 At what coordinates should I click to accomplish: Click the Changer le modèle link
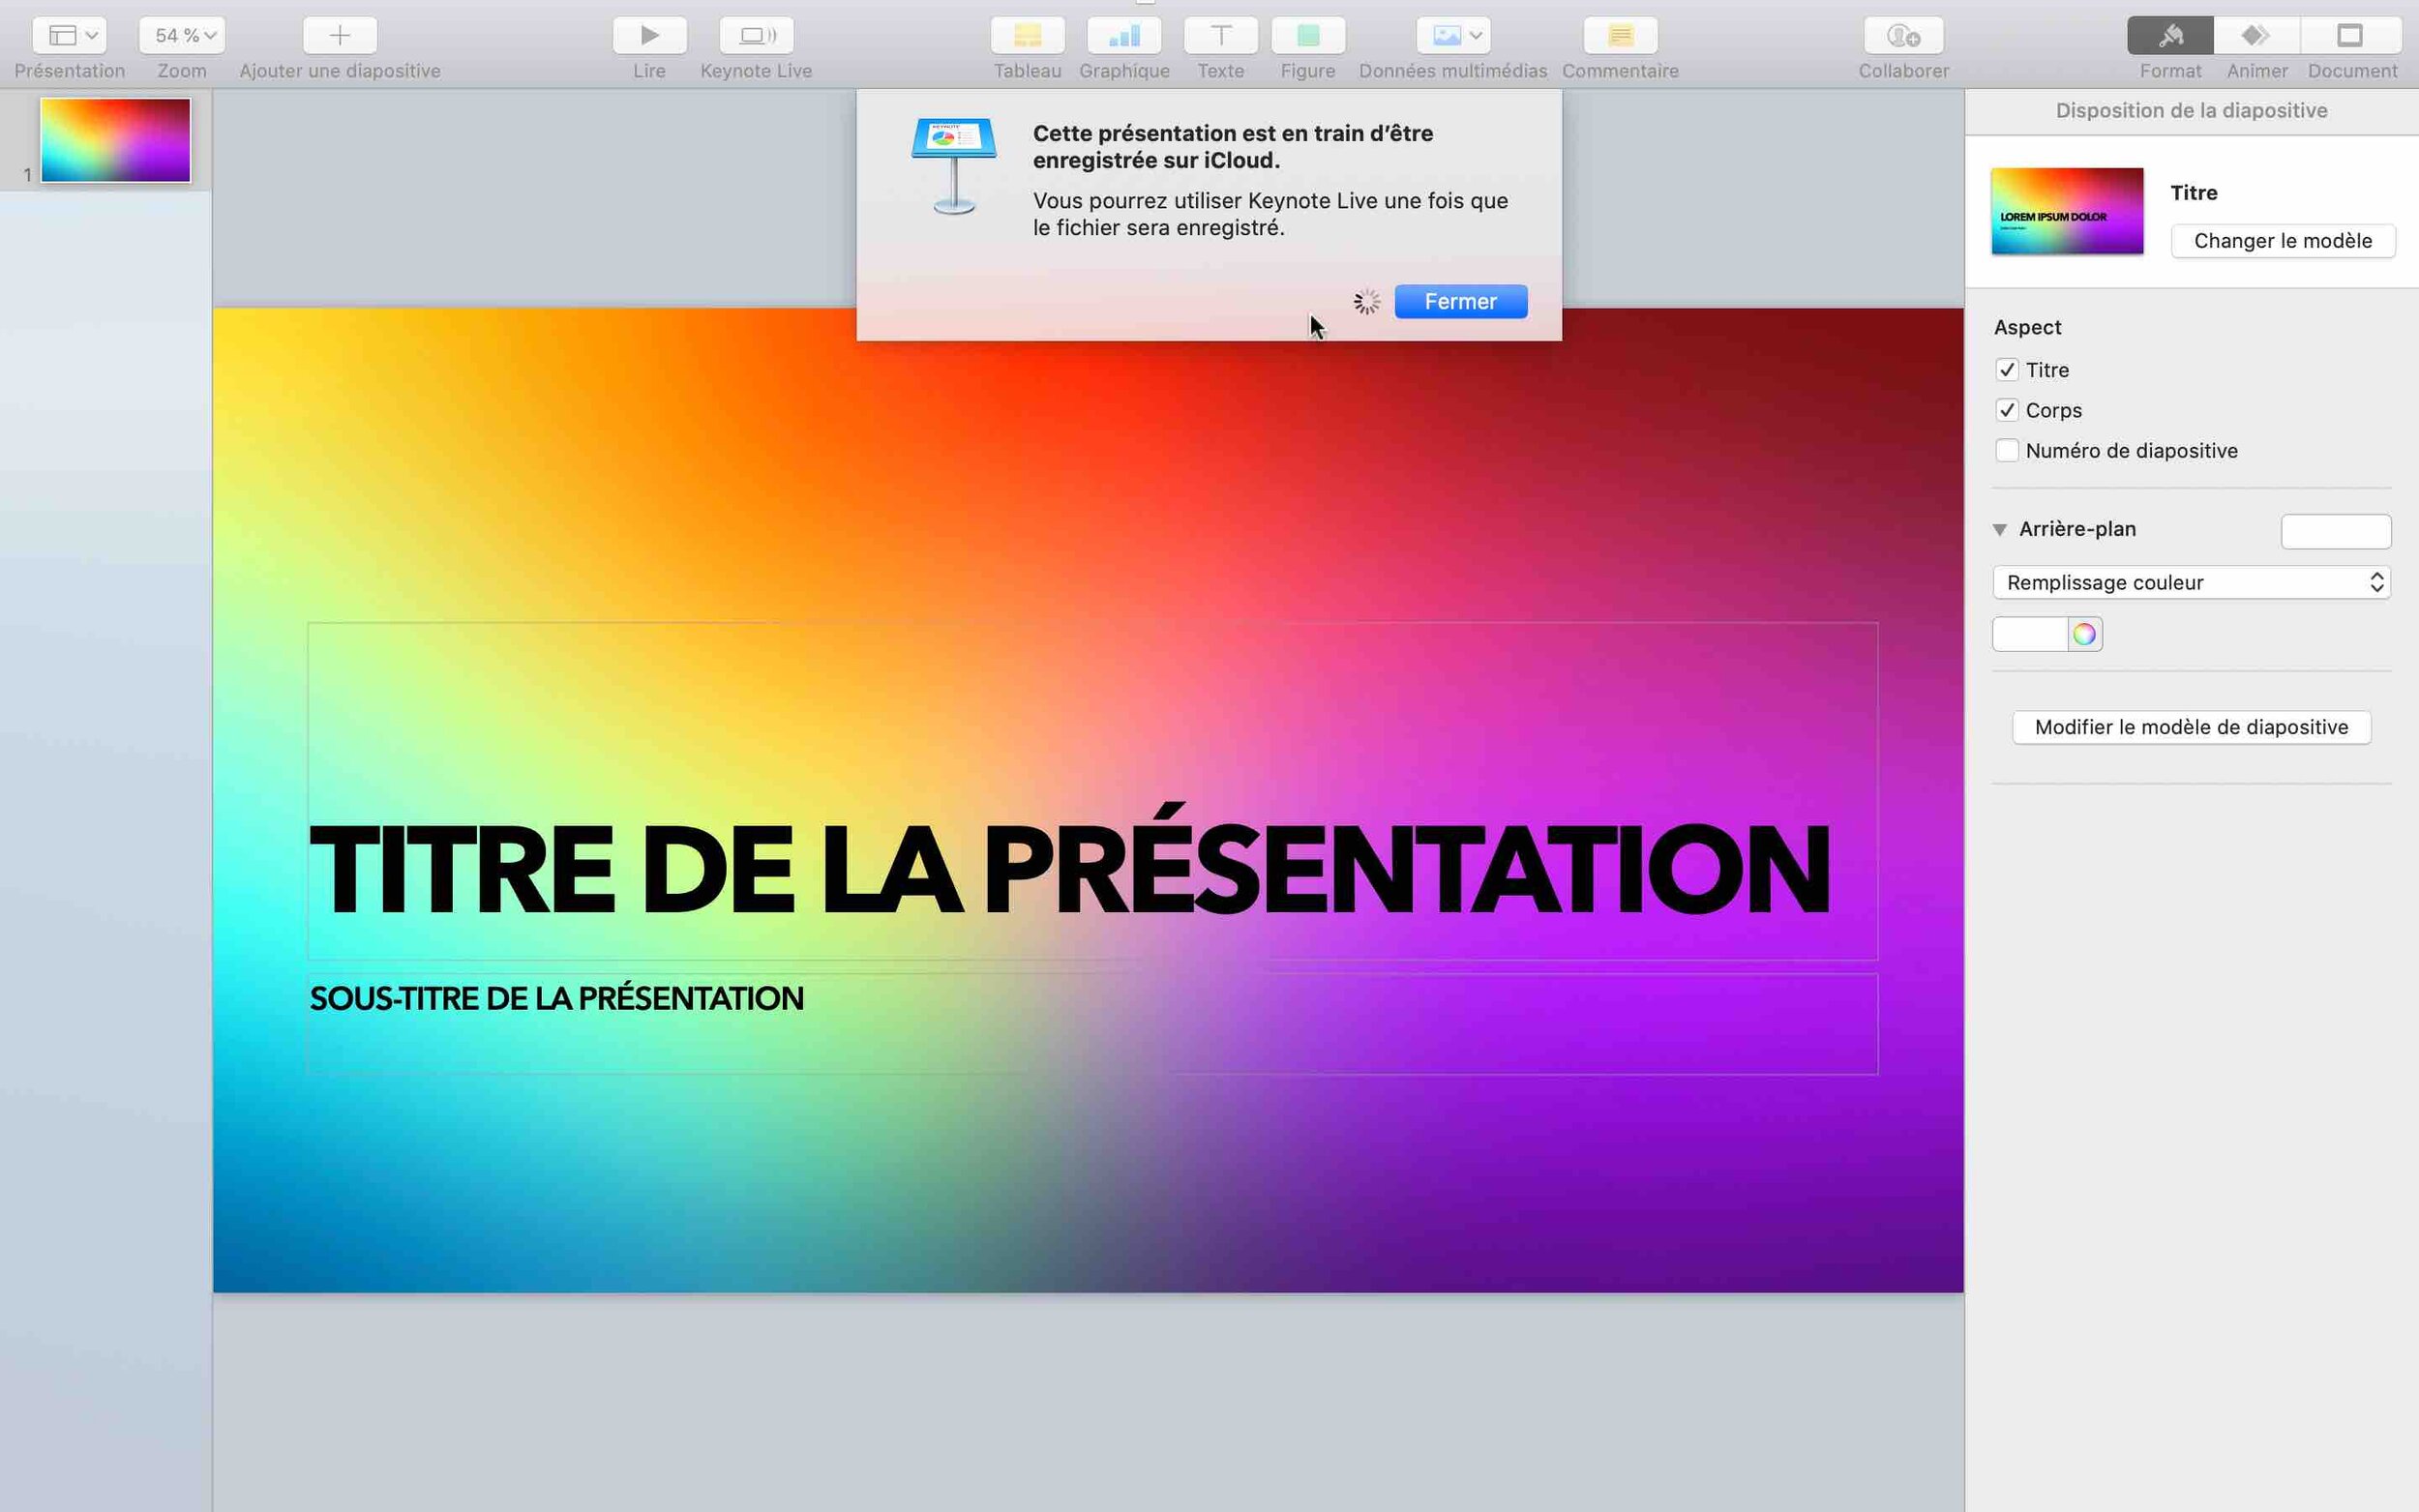coord(2284,240)
